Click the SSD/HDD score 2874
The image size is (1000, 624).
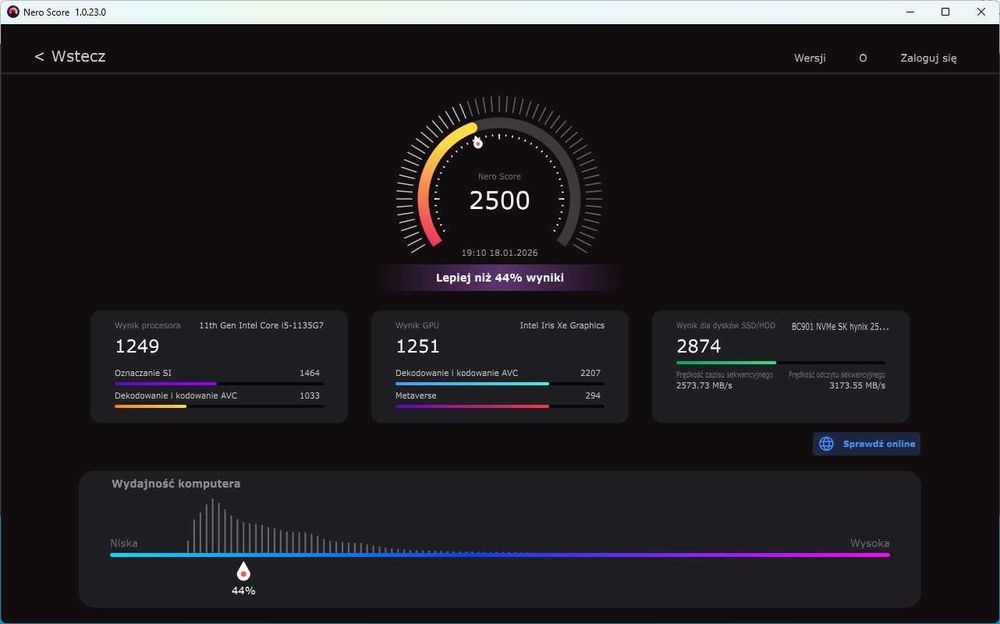coord(698,346)
